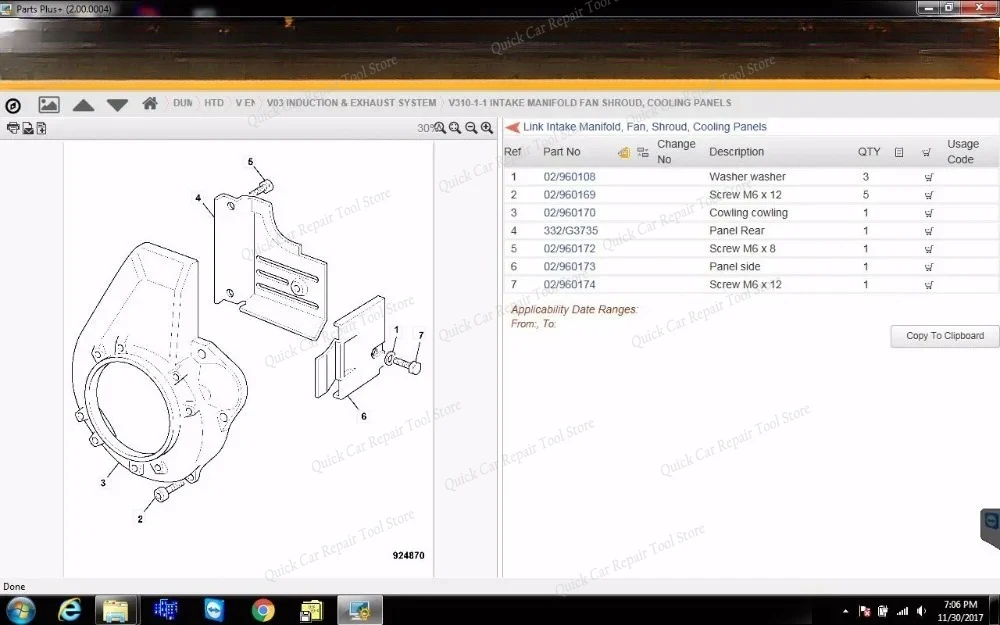Navigate up using the up-triangle icon
The image size is (1000, 625).
pyautogui.click(x=83, y=103)
